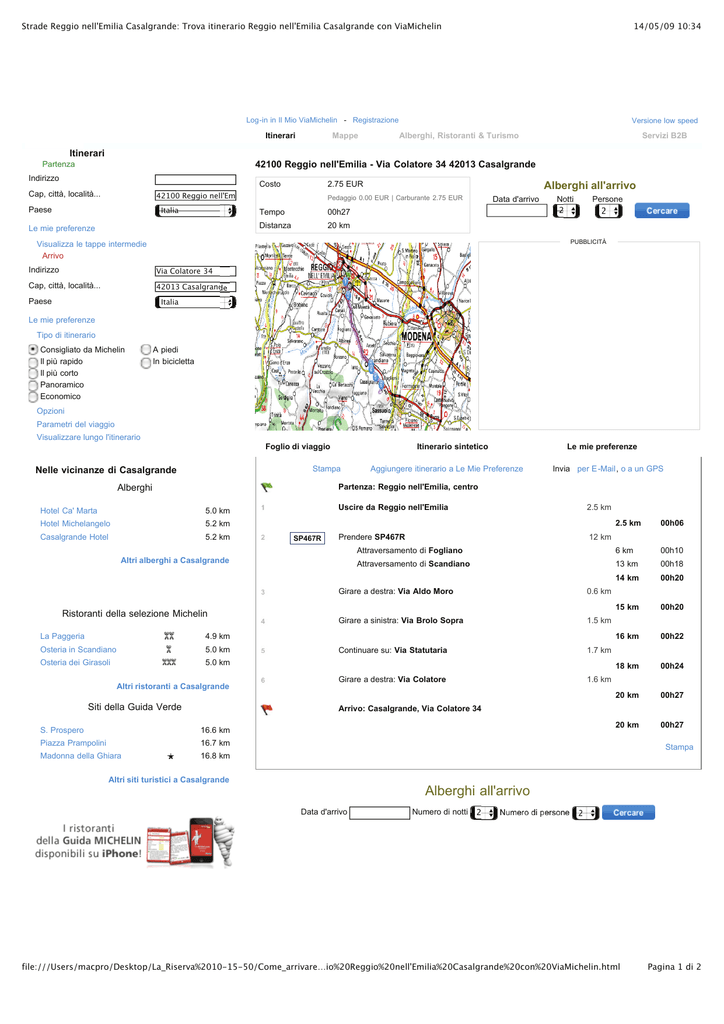Open the Numero di persone selector
Screen dimensions: 724x1024
[x=586, y=813]
